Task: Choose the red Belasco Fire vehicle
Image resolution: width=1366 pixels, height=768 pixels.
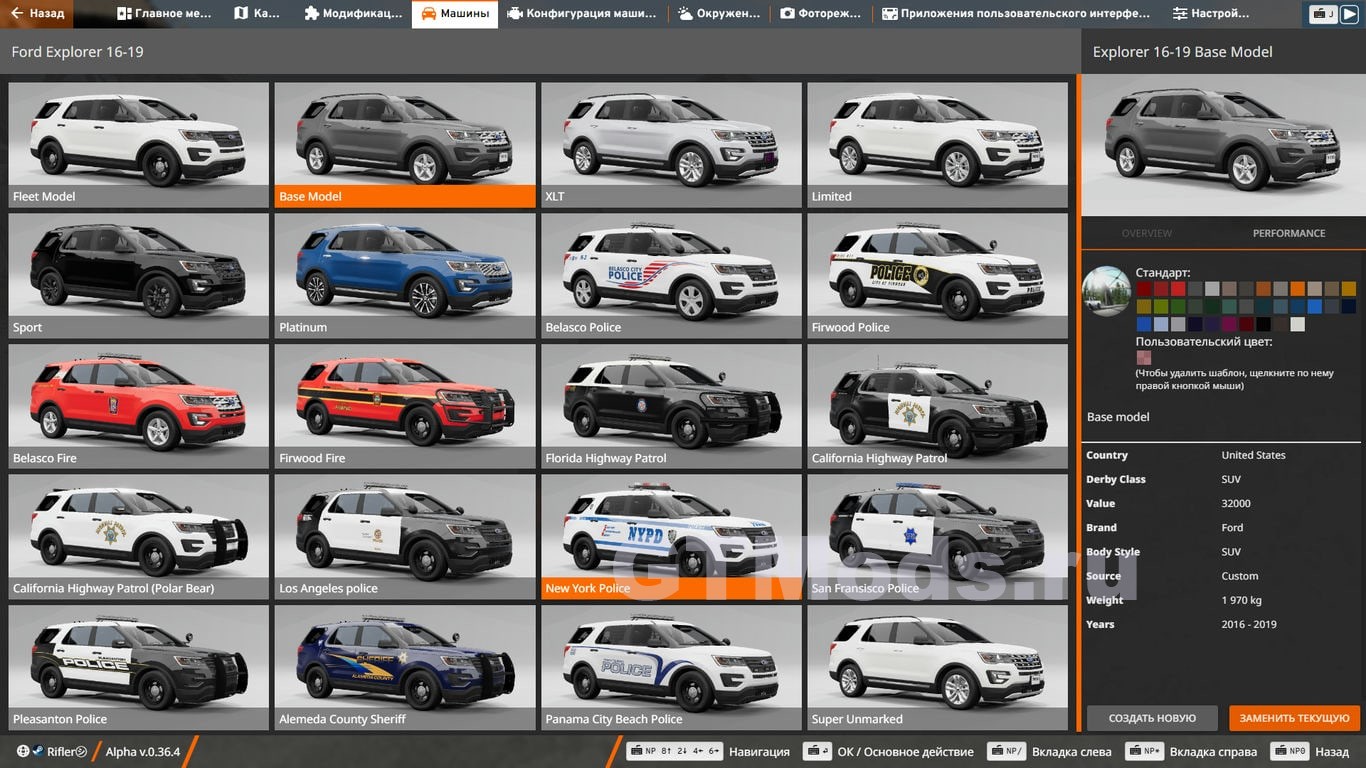Action: click(139, 407)
